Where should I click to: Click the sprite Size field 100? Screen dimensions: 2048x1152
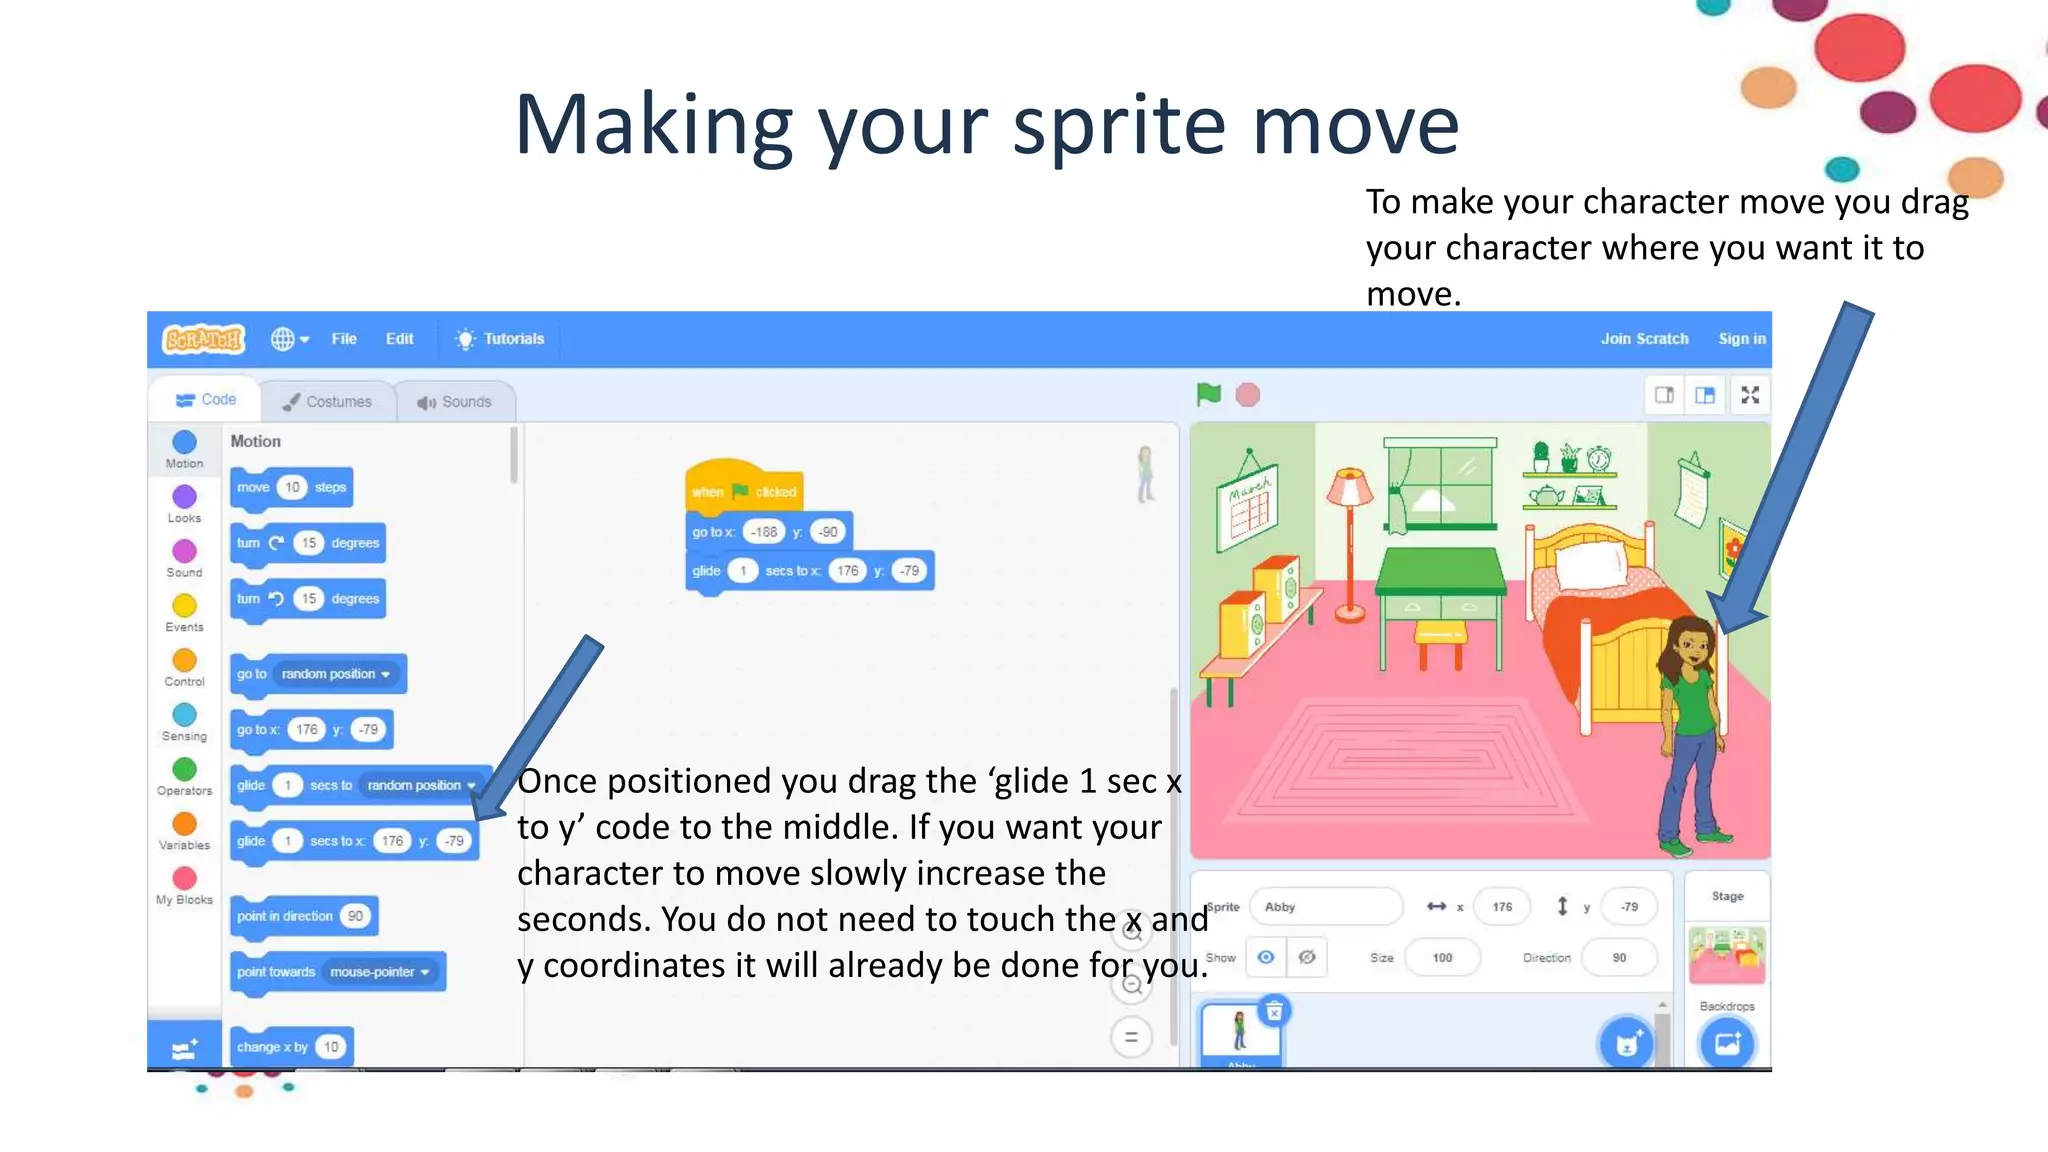pos(1442,958)
